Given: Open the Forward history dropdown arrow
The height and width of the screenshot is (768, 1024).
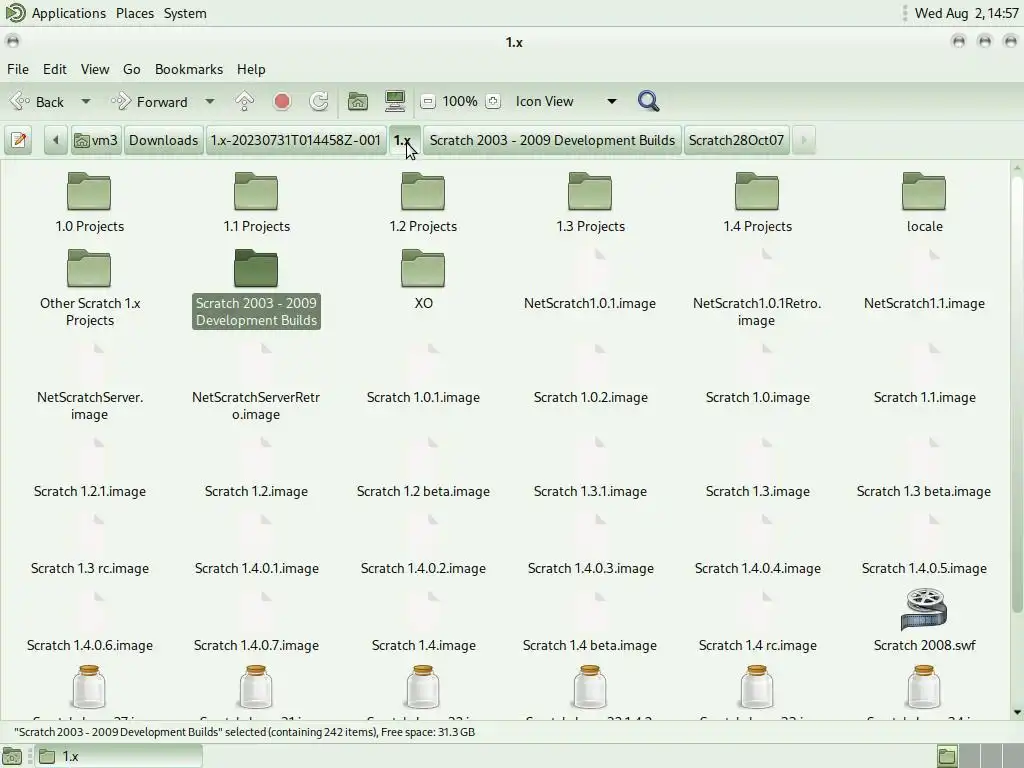Looking at the screenshot, I should coord(210,102).
